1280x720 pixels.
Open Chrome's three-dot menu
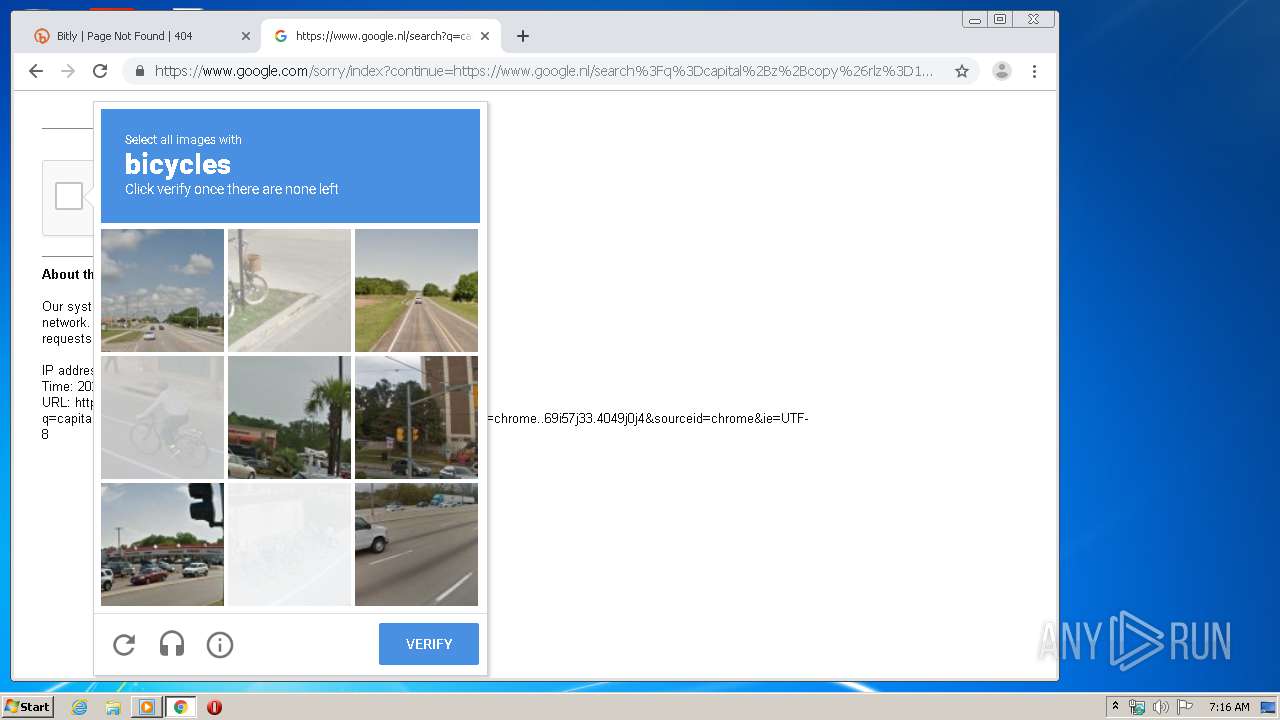1034,71
